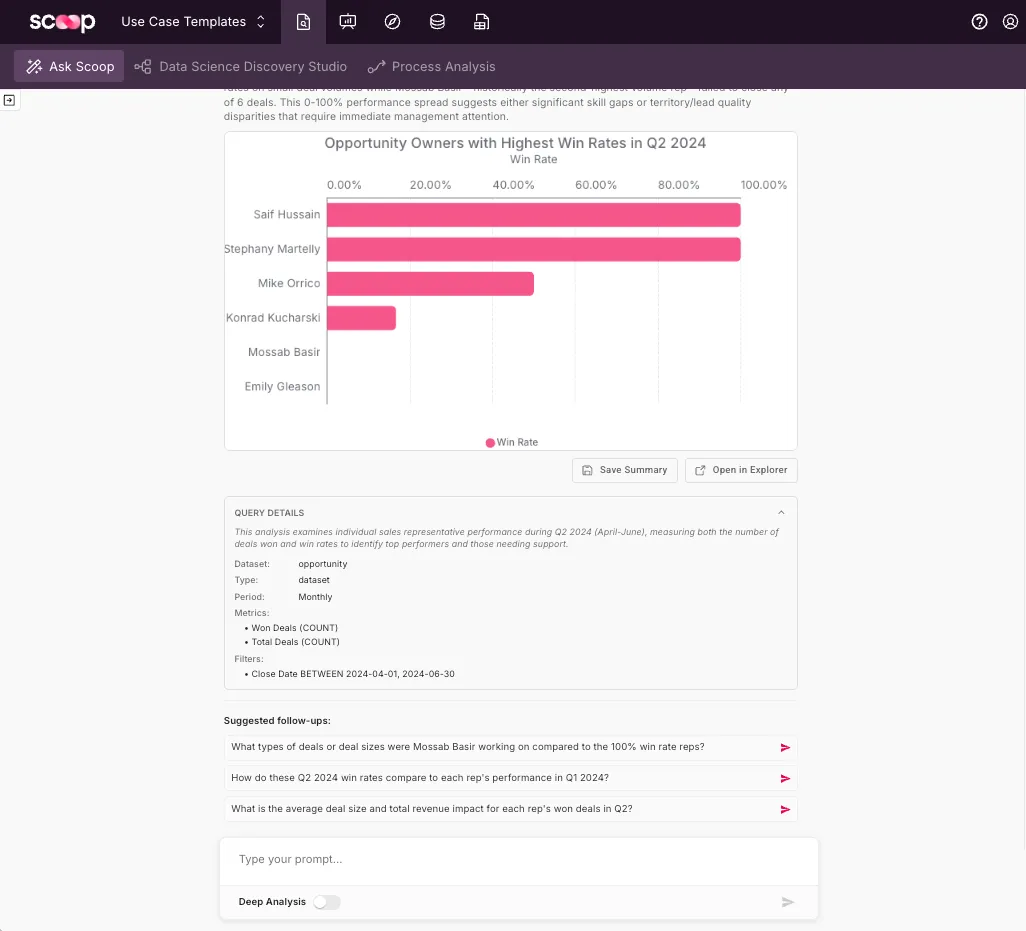Send the Mossab Basir deal types follow-up question
1026x931 pixels.
coord(785,747)
